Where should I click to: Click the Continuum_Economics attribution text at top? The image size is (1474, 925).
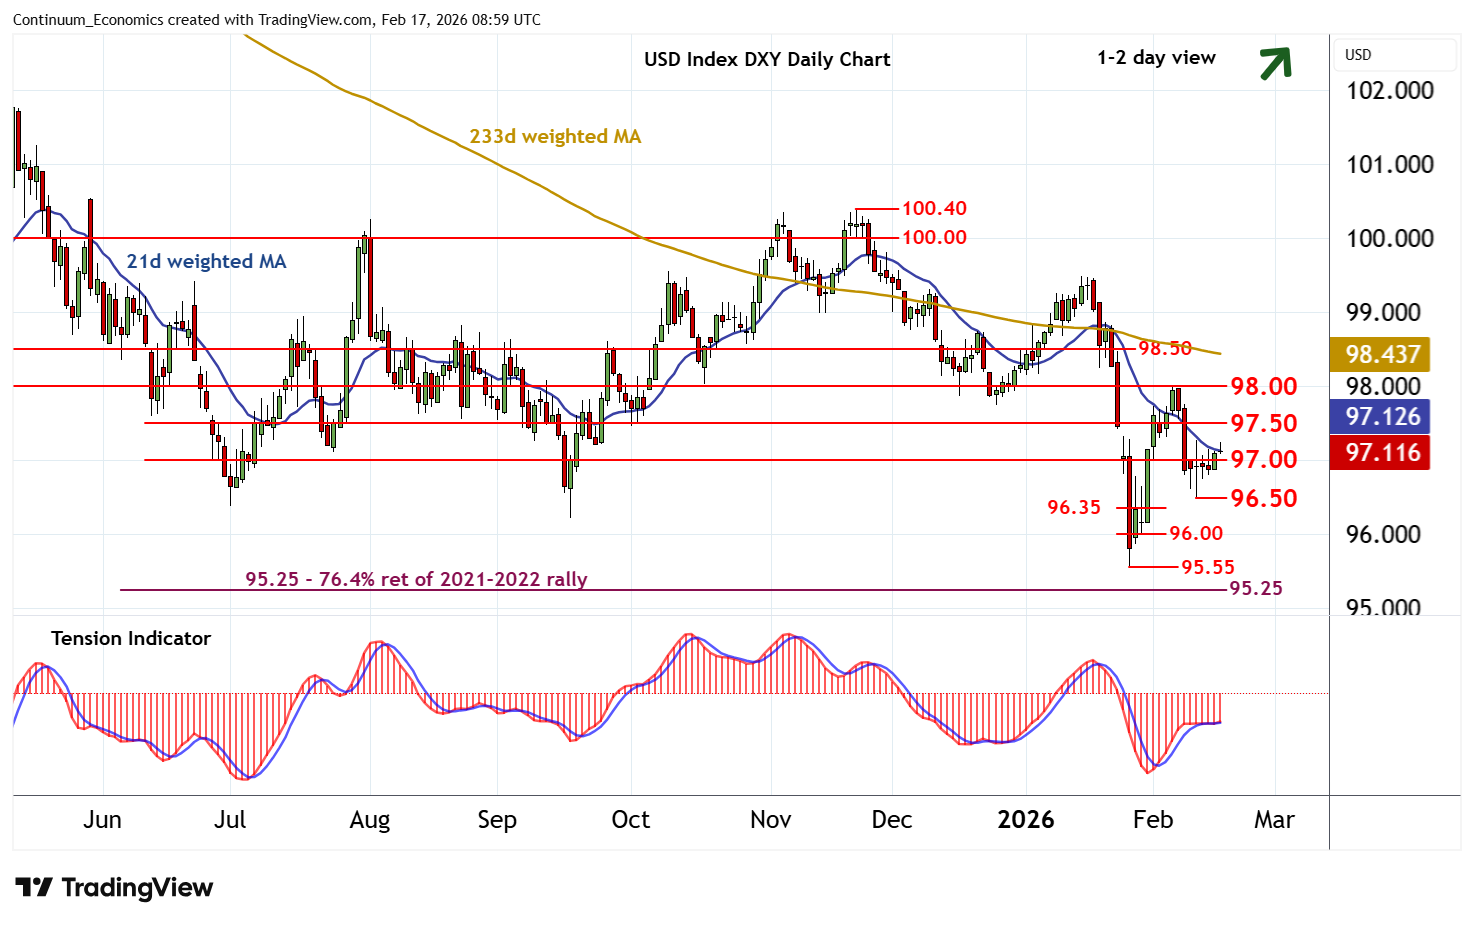pyautogui.click(x=277, y=20)
